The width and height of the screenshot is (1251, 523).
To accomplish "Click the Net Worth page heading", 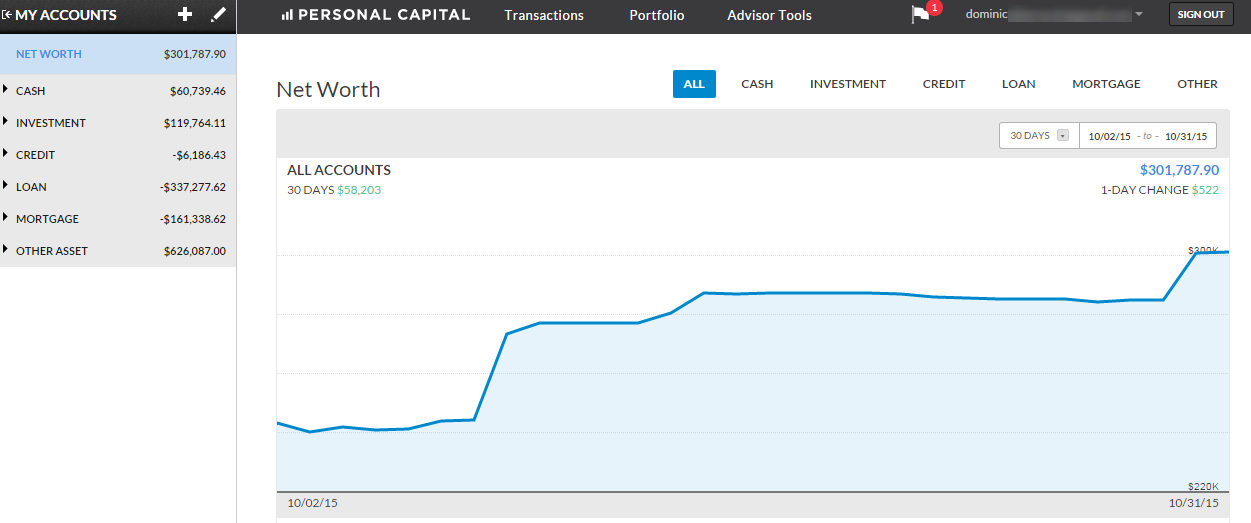I will 328,89.
